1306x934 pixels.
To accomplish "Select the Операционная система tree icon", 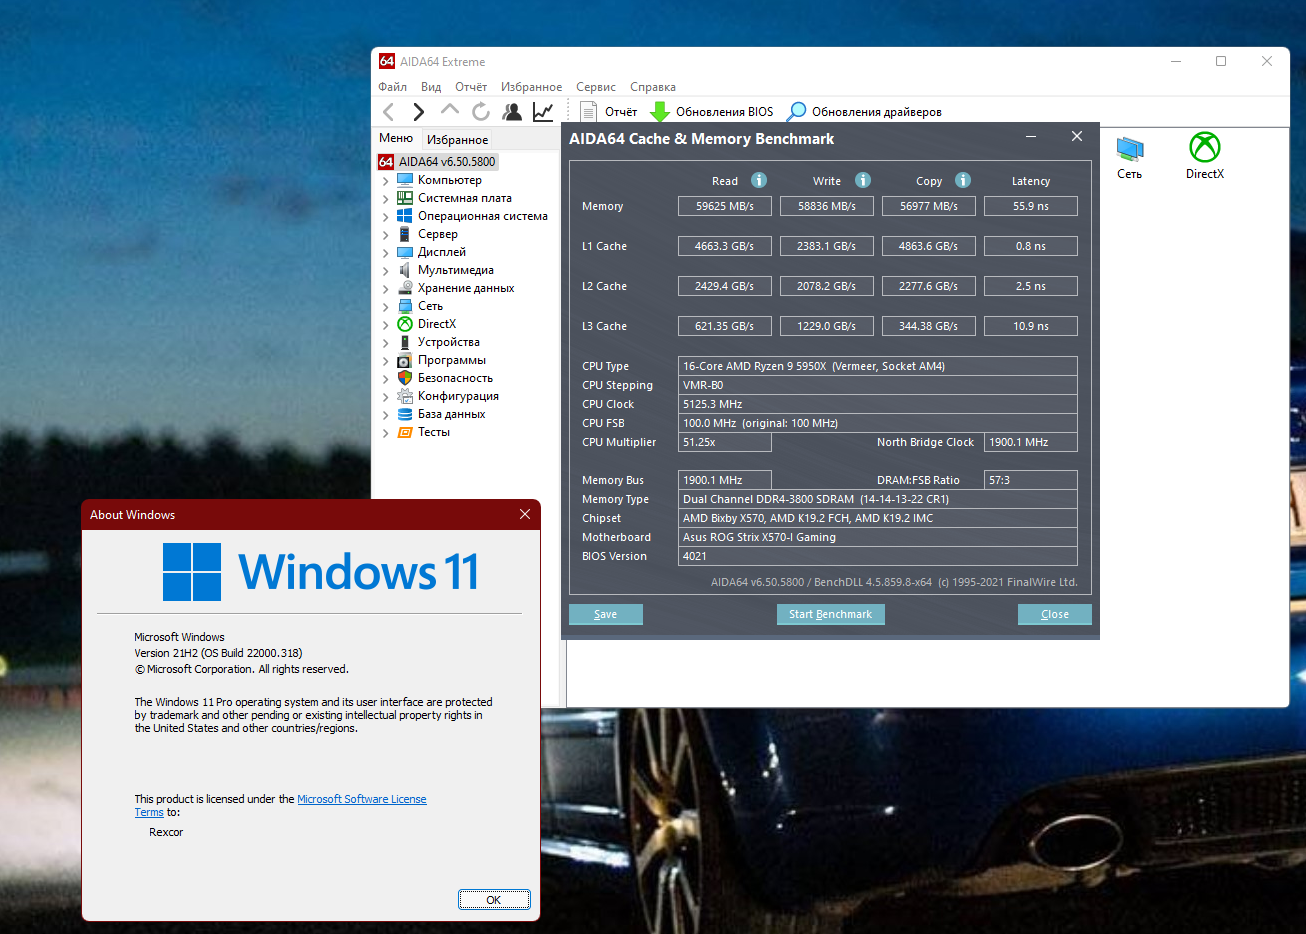I will click(x=405, y=216).
